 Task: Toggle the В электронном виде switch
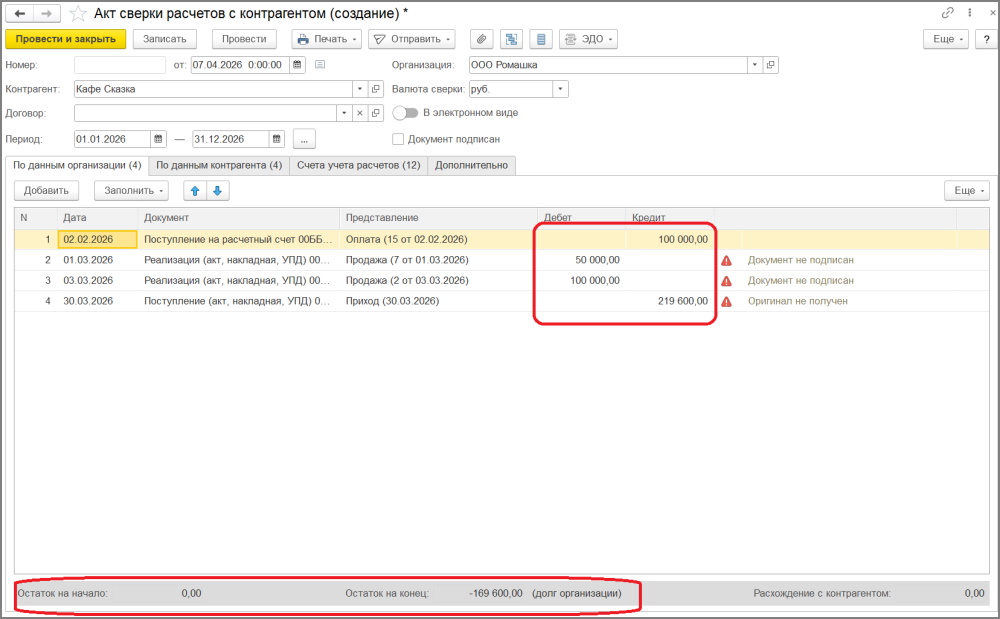coord(405,113)
